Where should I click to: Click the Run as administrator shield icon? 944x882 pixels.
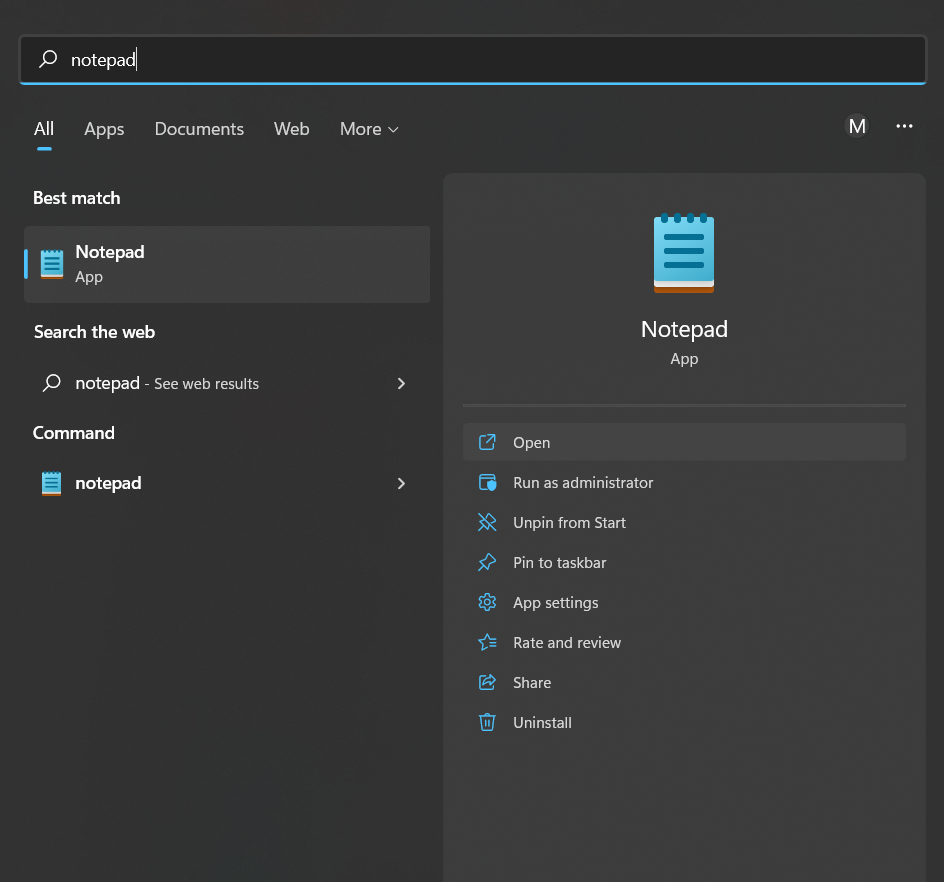(x=487, y=483)
